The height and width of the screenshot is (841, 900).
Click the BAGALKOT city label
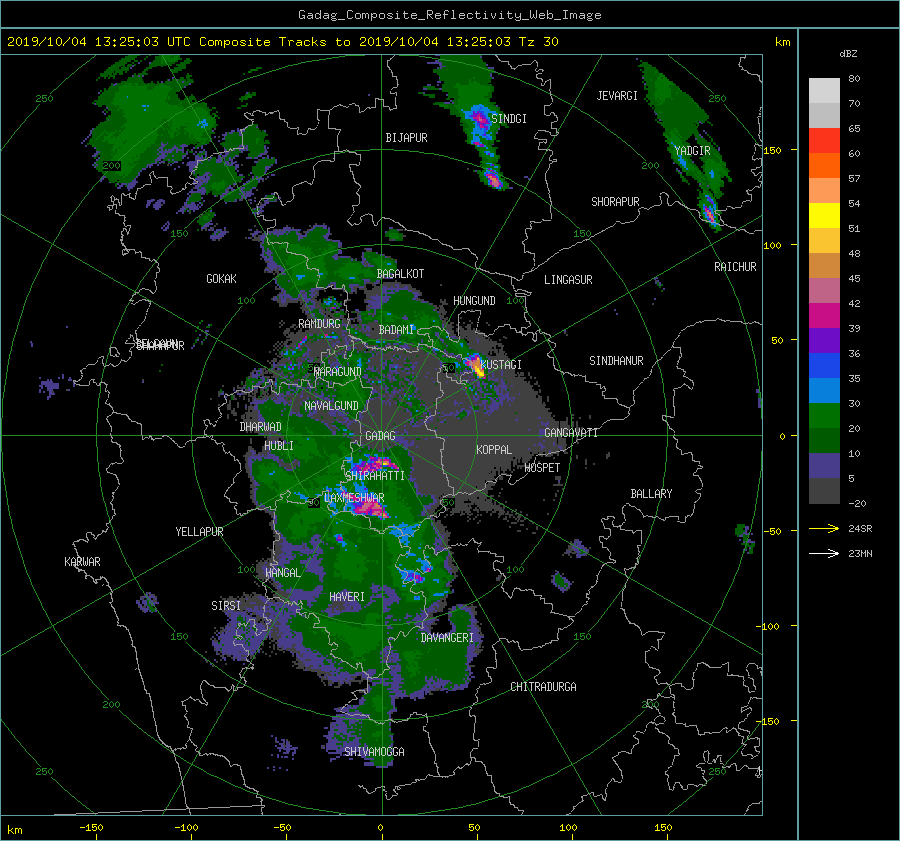point(400,274)
